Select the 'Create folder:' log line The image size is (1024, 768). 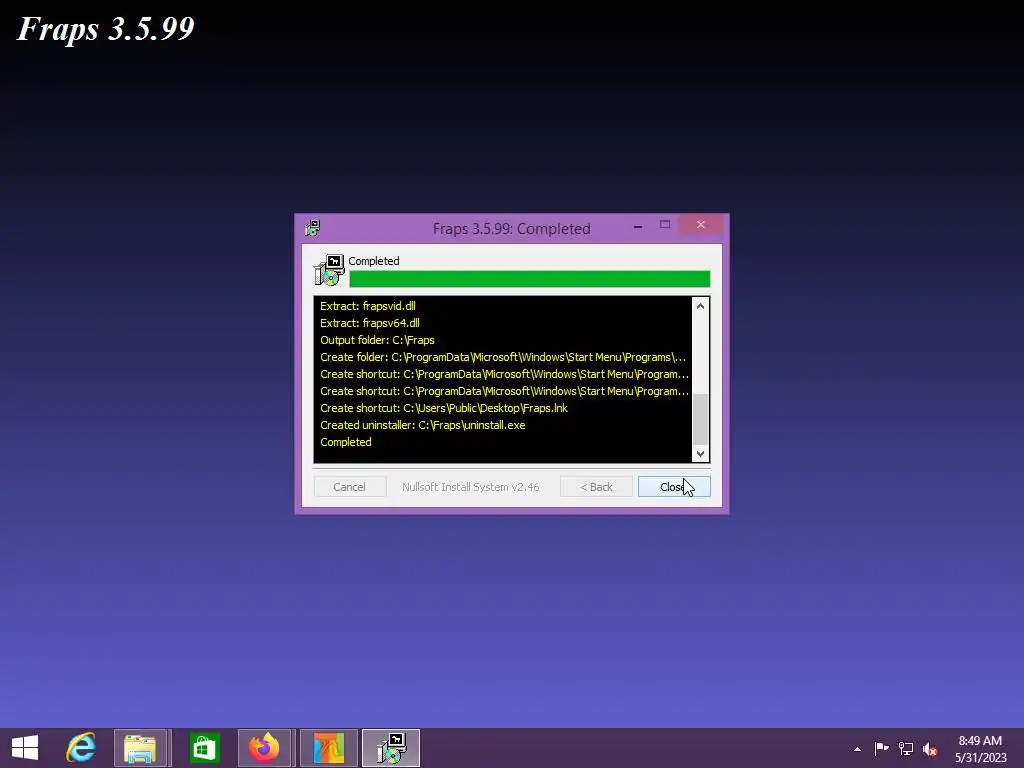[503, 357]
